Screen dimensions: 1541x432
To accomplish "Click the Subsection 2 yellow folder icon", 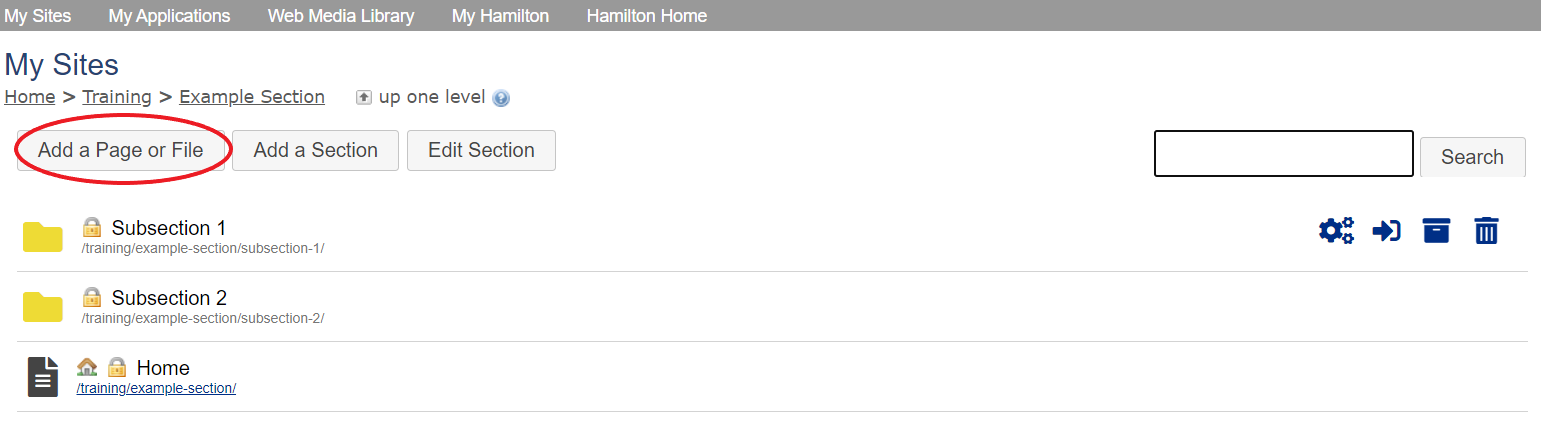I will pyautogui.click(x=43, y=307).
